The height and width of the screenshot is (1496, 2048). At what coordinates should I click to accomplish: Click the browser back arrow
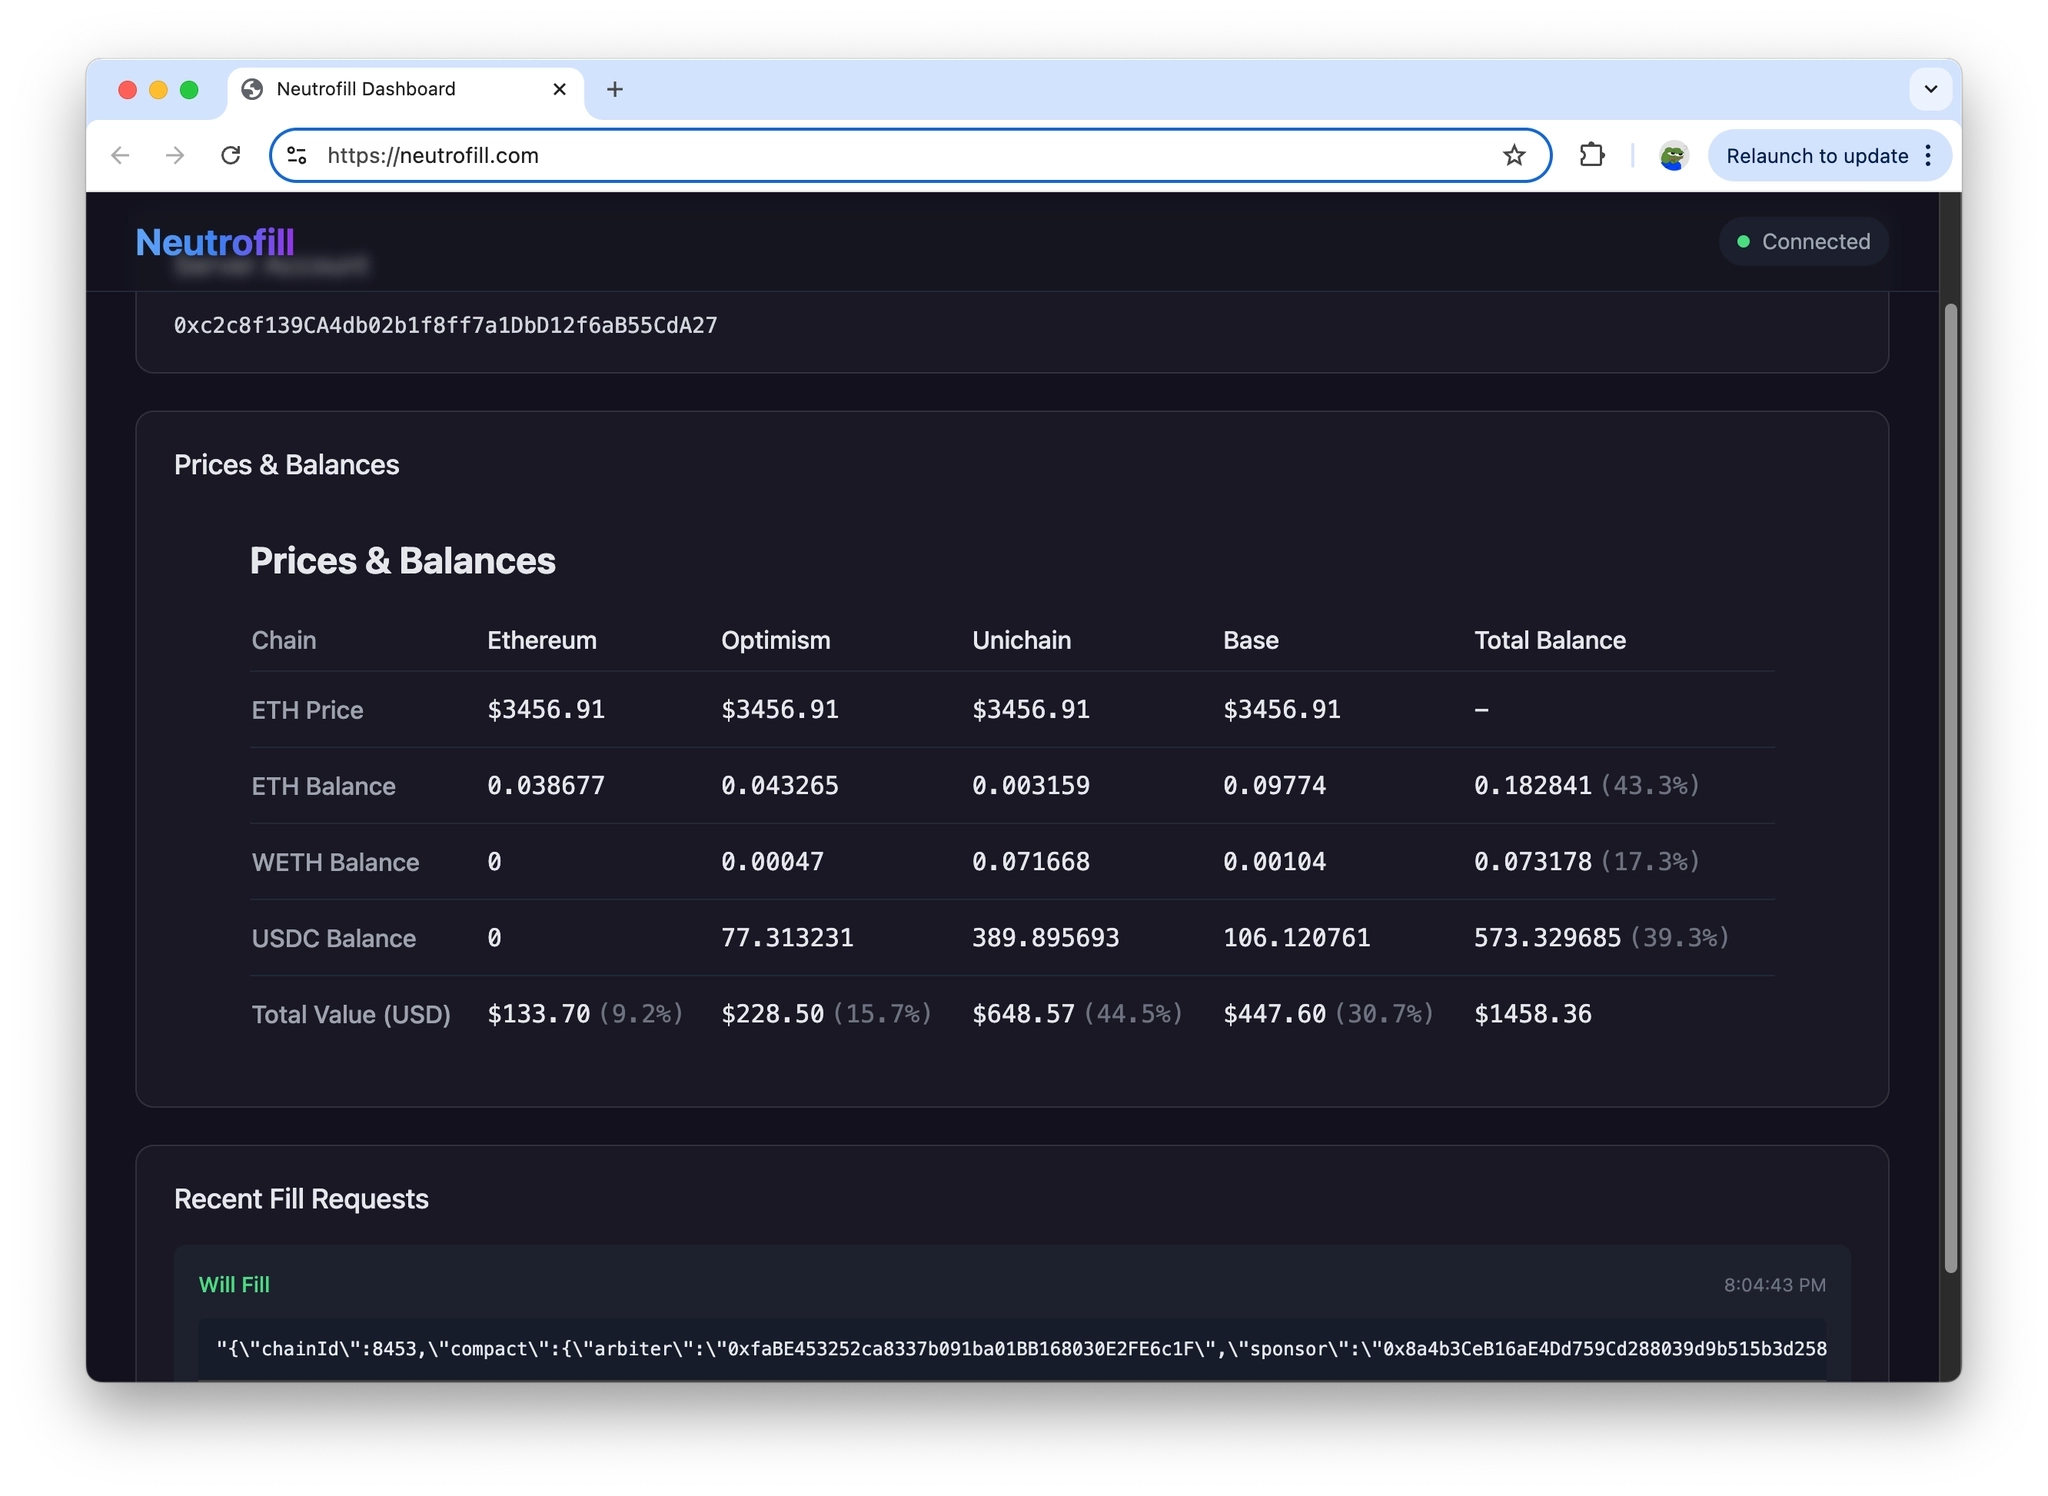pos(121,155)
